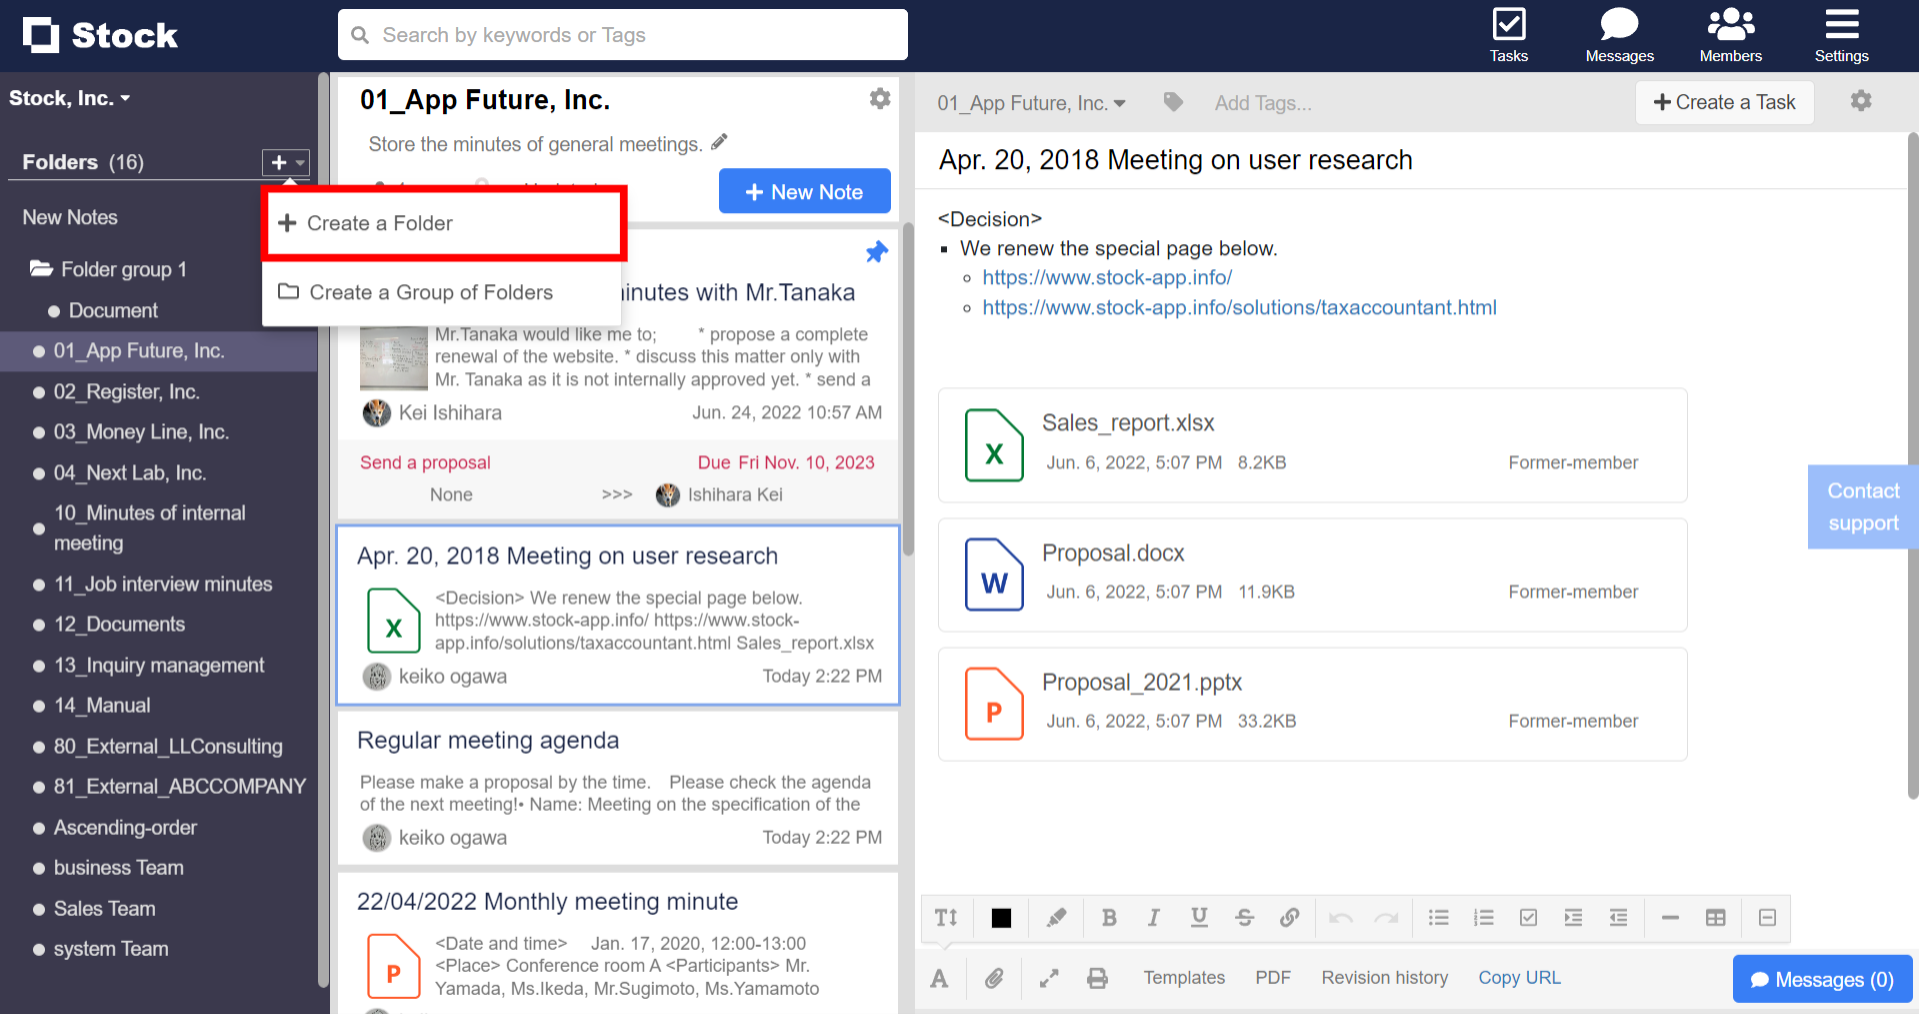Open https://www.stock-app.info/ link
This screenshot has width=1919, height=1014.
(1106, 277)
